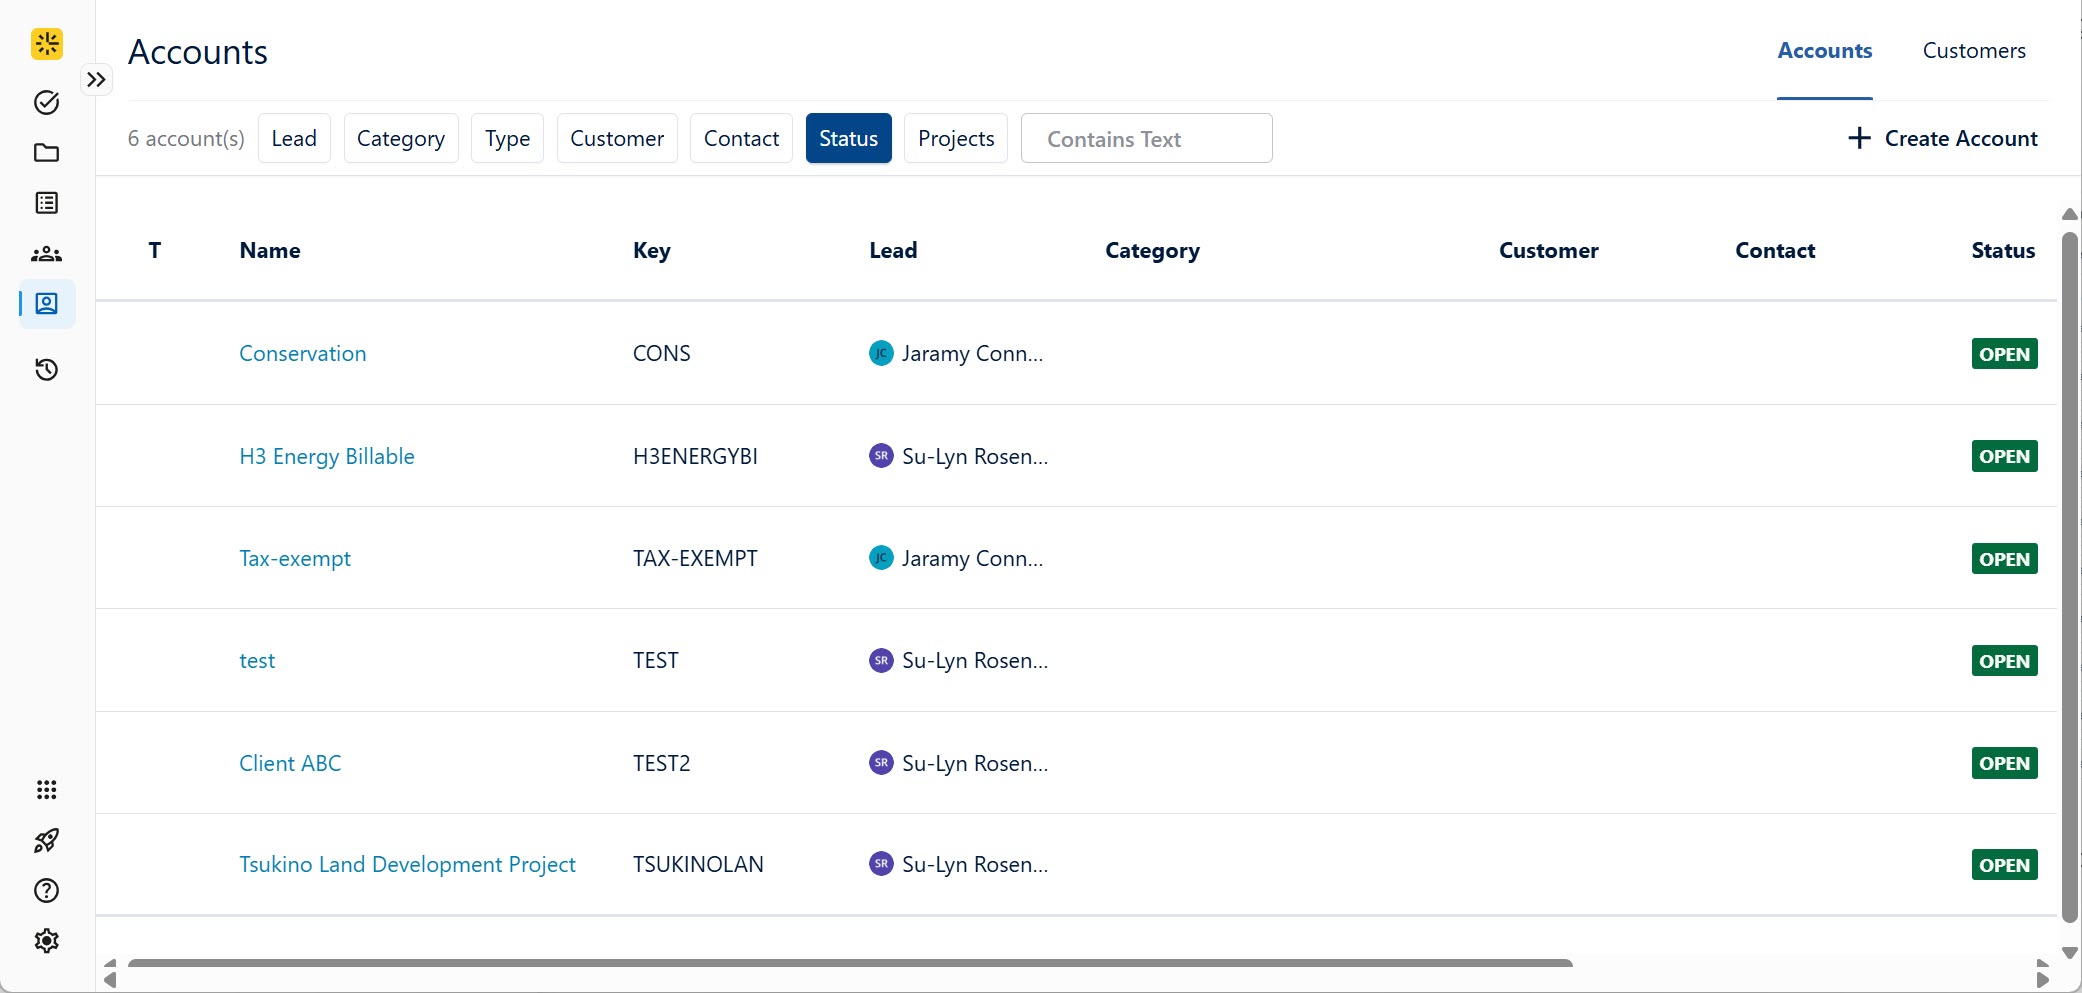Screen dimensions: 2082x993
Task: Click Create Account
Action: click(1942, 138)
